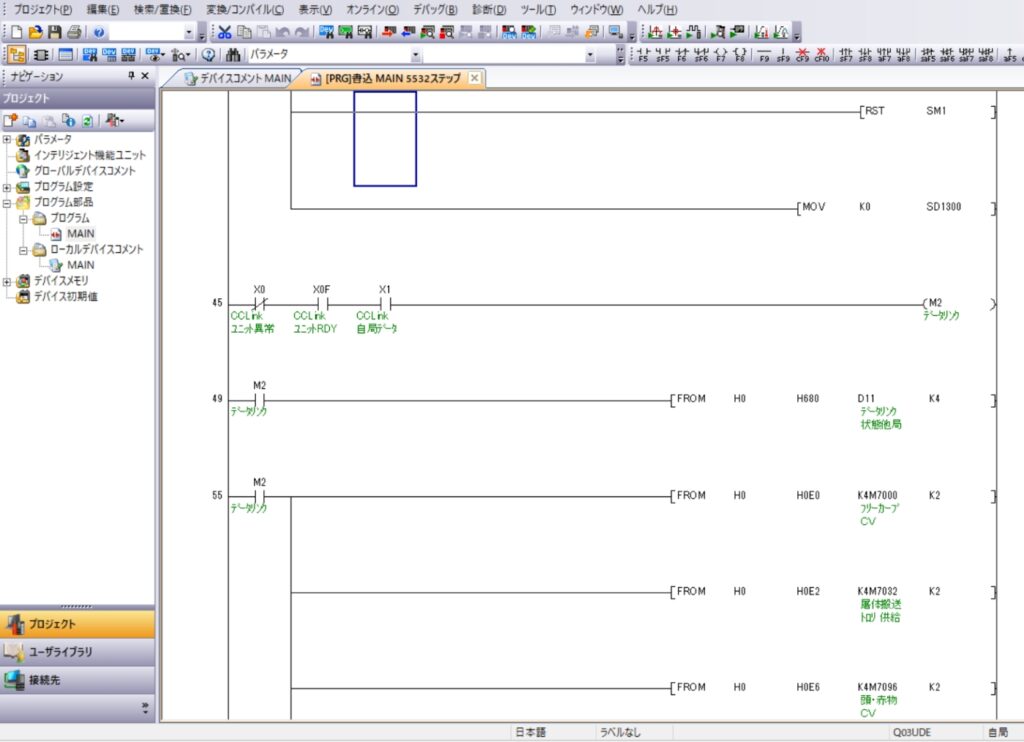
Task: Click the Open project folder icon
Action: pyautogui.click(x=35, y=32)
